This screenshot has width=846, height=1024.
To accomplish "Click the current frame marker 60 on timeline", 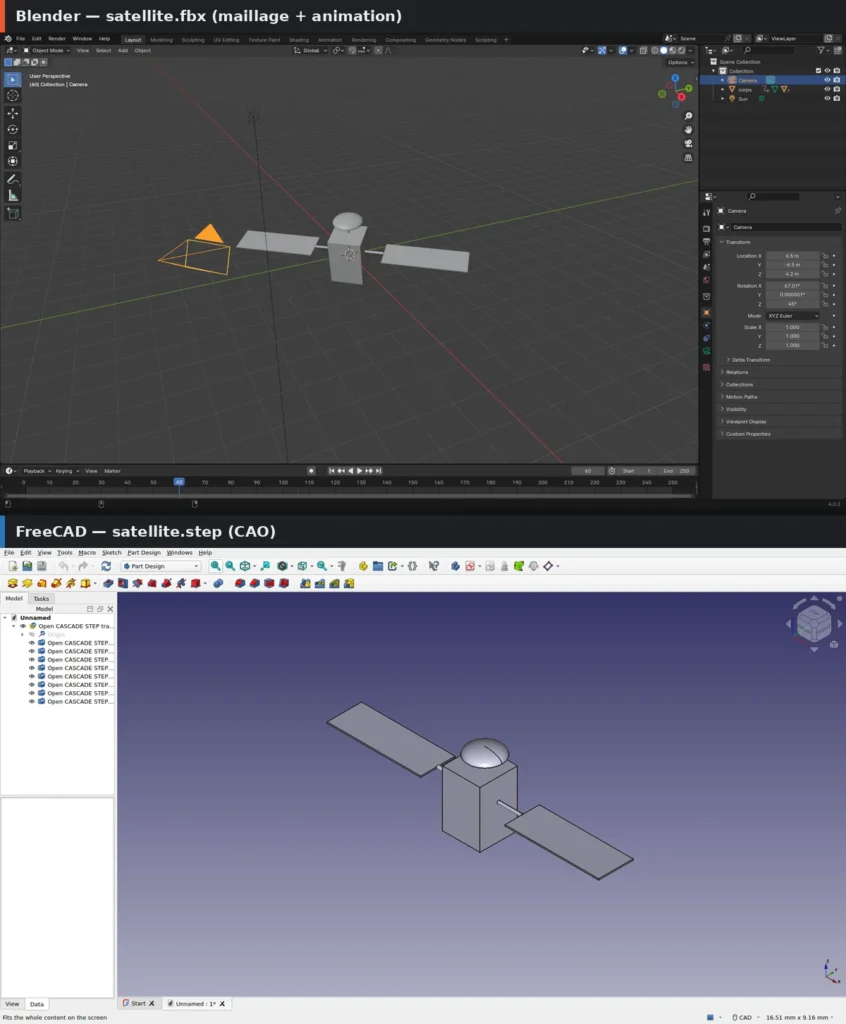I will (179, 482).
